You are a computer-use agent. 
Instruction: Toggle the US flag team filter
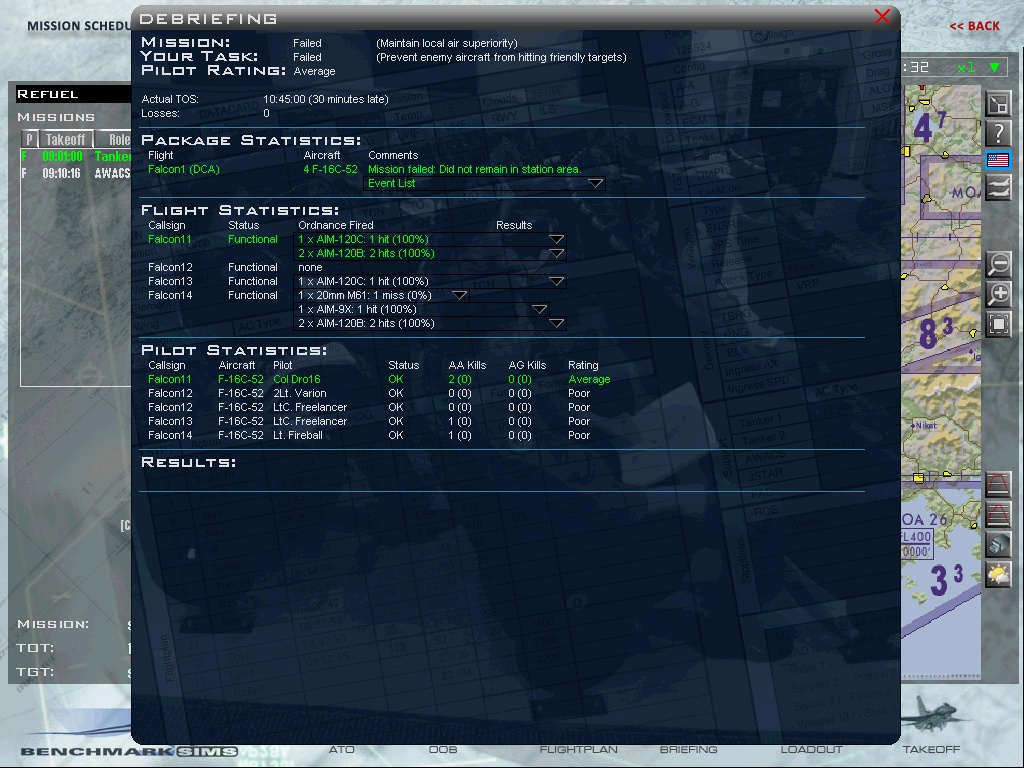pos(998,161)
